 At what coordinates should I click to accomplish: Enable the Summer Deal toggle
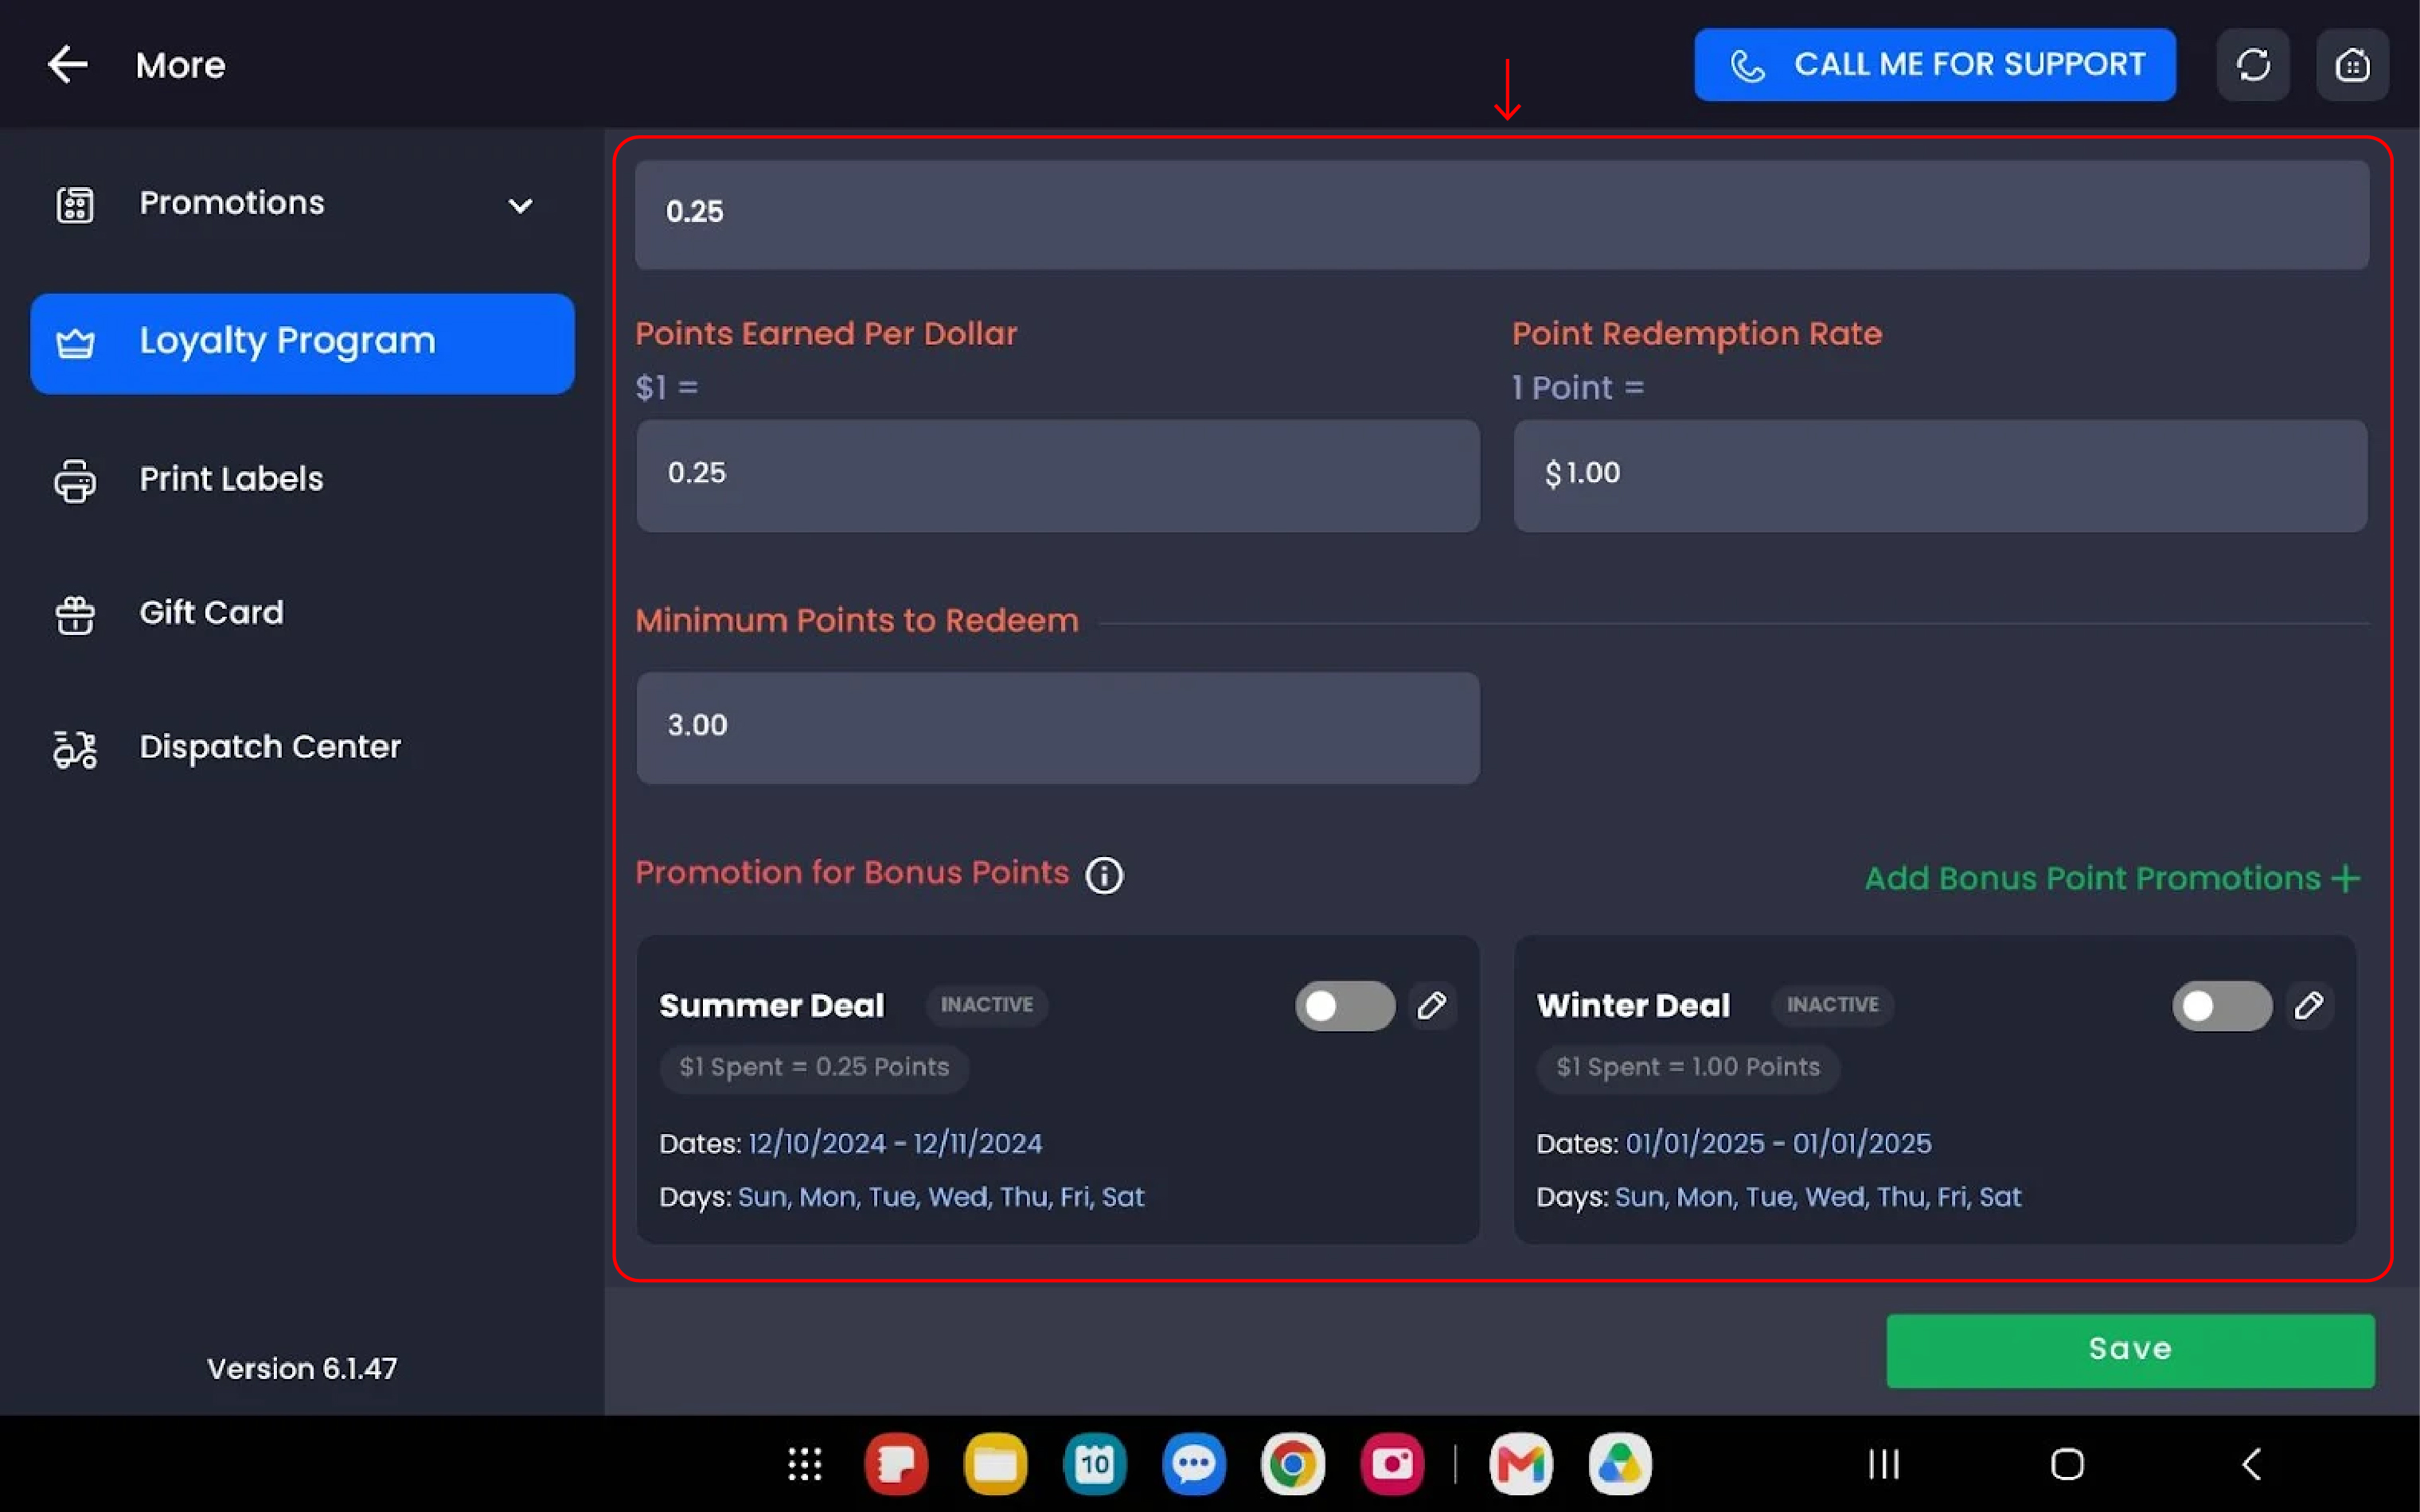coord(1345,1005)
